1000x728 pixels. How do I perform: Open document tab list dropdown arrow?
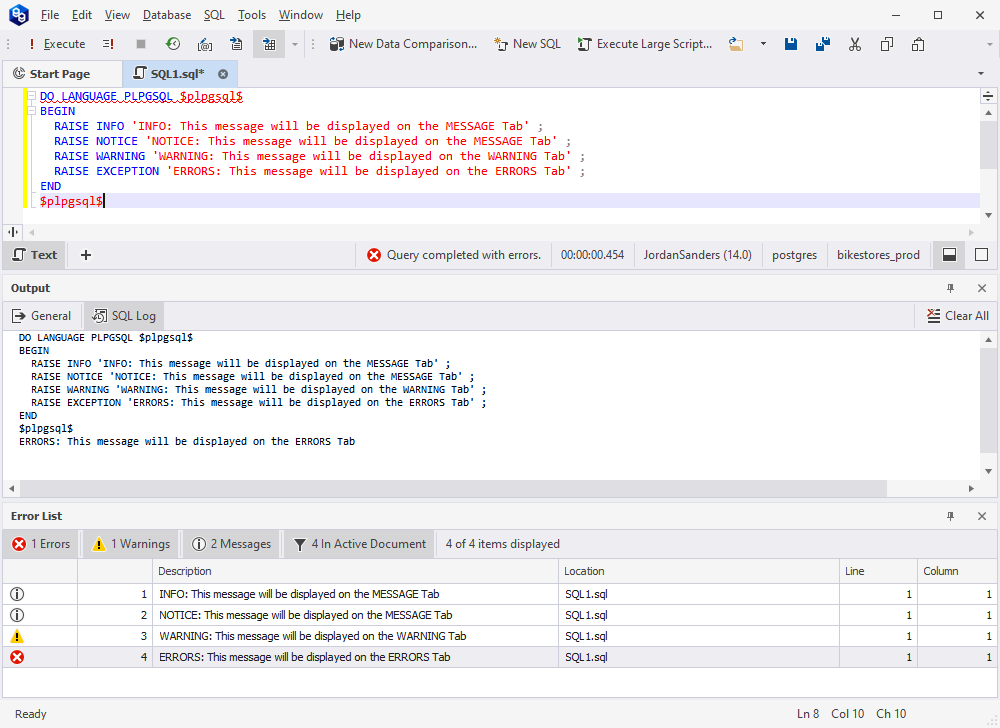pos(981,74)
